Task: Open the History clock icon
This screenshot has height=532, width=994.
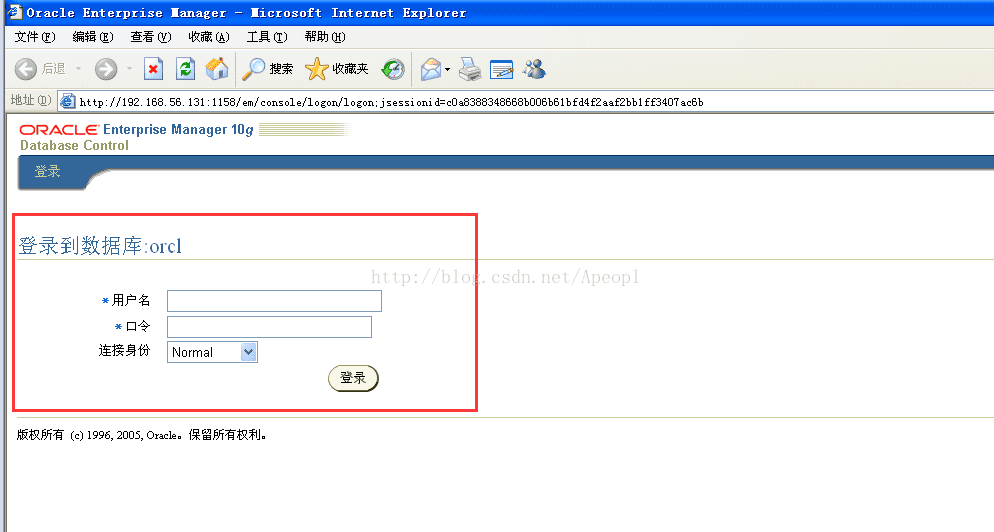Action: point(393,69)
